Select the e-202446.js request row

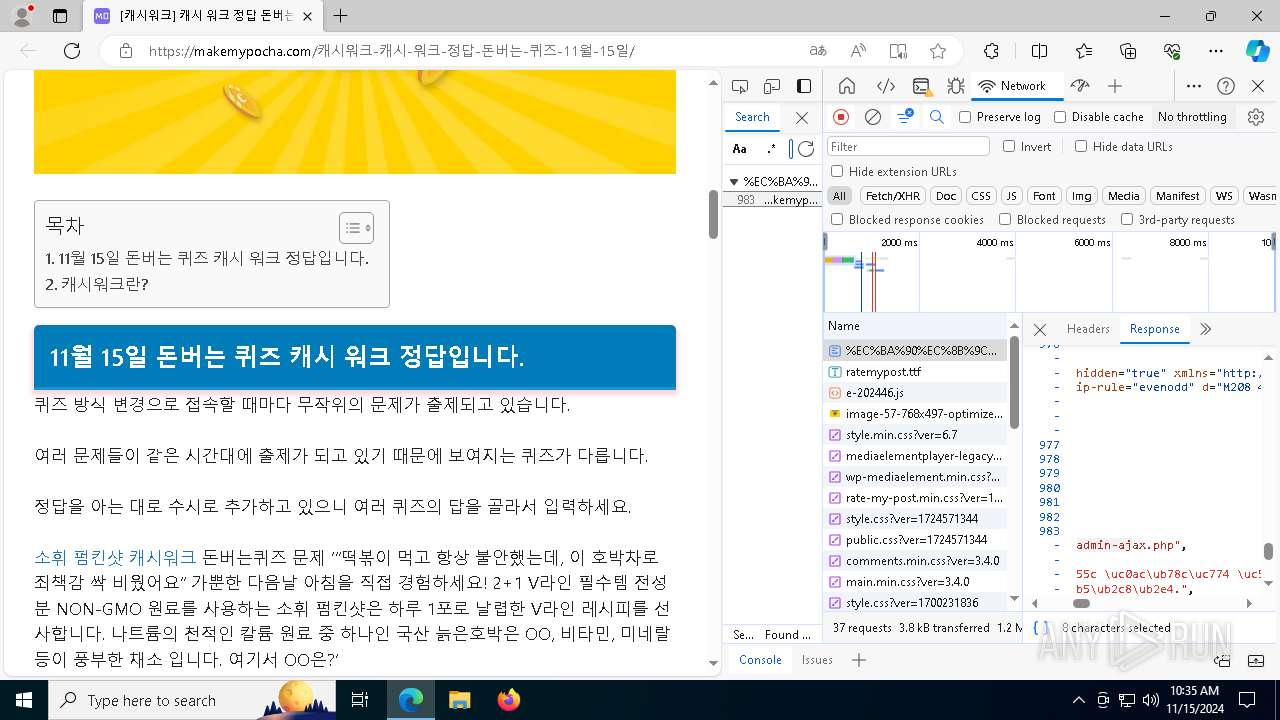pyautogui.click(x=915, y=392)
